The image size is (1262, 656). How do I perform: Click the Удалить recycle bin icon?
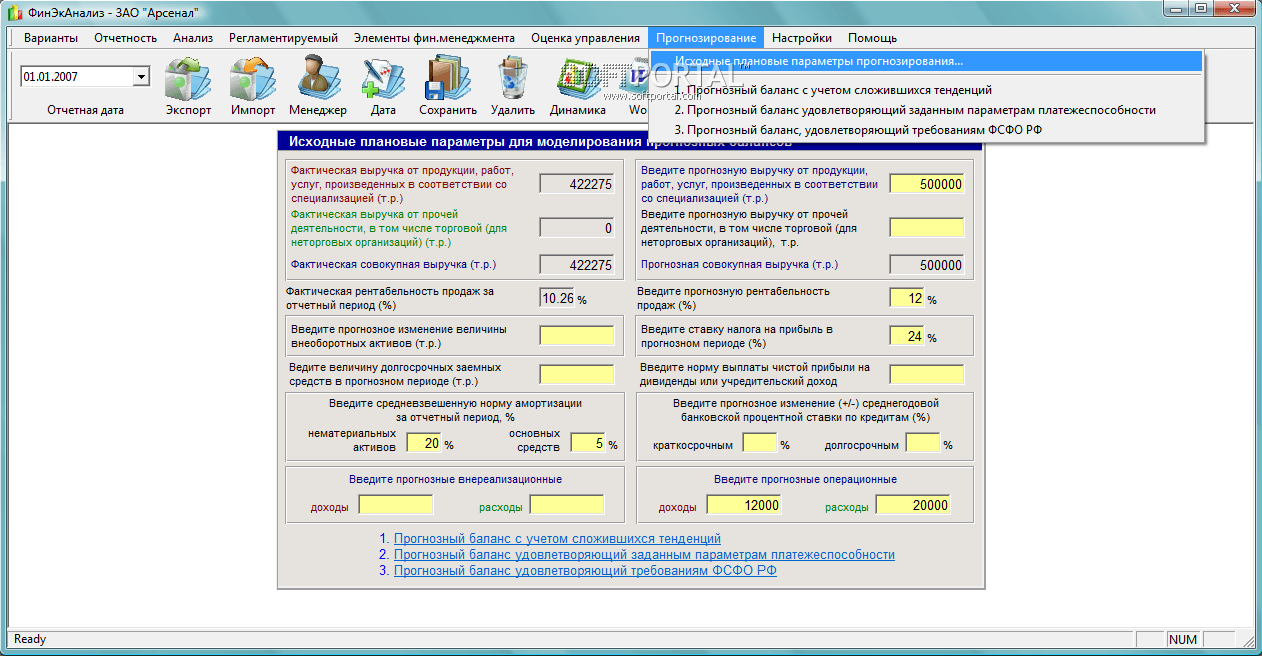513,78
